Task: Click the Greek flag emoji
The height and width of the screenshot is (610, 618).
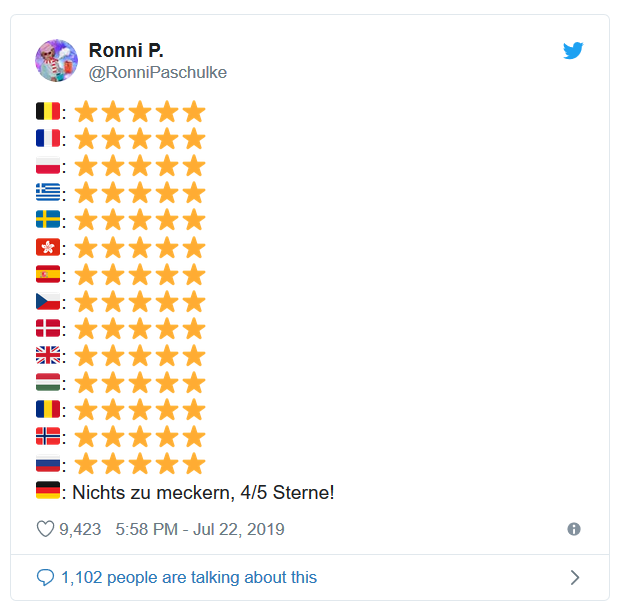Action: click(47, 192)
